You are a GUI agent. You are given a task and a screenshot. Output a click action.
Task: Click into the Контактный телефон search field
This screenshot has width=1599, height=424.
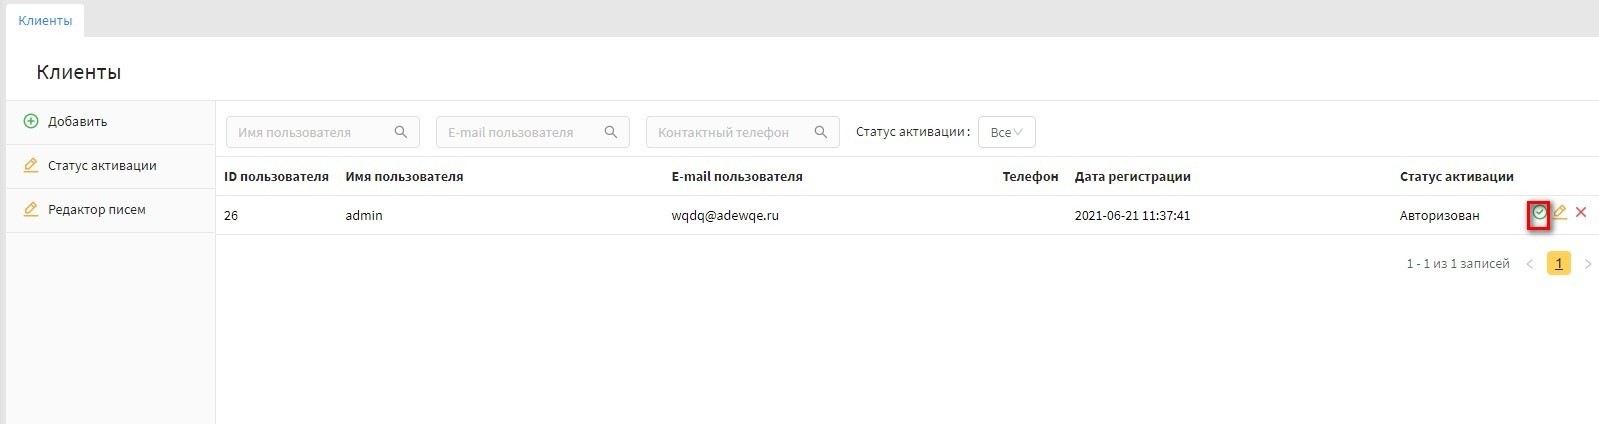(x=730, y=132)
